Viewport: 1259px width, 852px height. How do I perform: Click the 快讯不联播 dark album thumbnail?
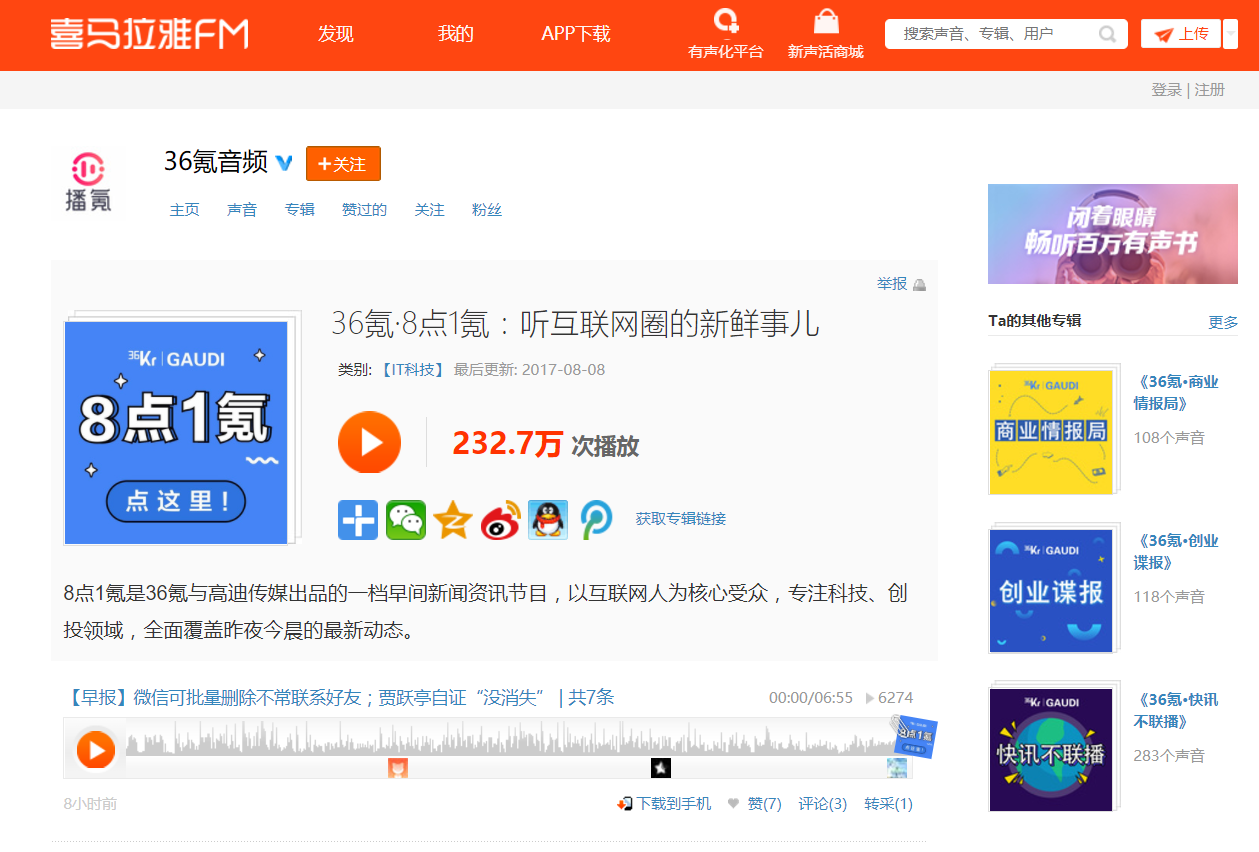pos(1051,749)
